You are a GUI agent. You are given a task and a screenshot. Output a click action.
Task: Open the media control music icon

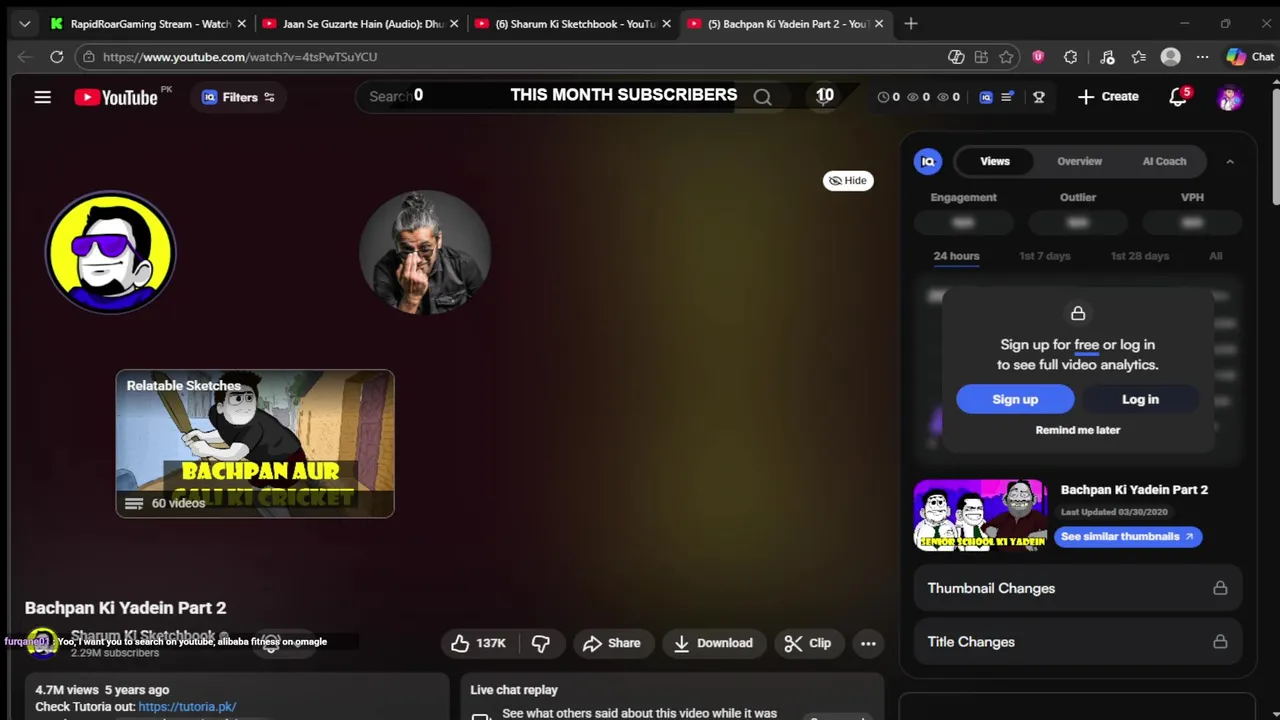pyautogui.click(x=1106, y=57)
